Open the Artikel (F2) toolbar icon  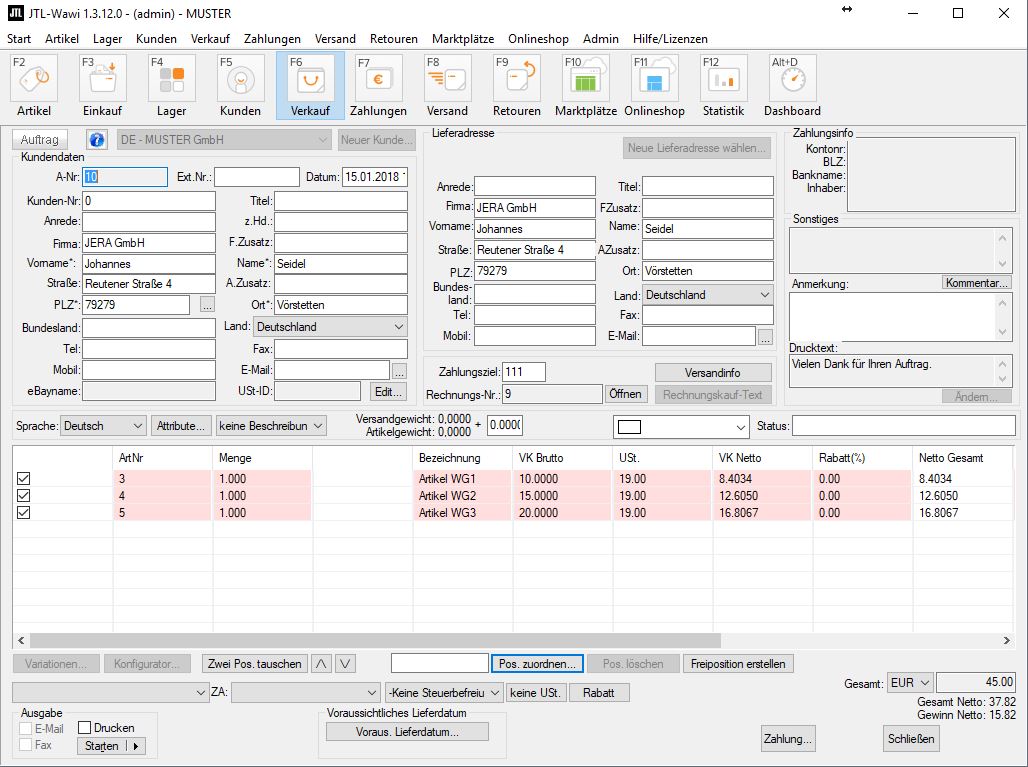coord(34,86)
